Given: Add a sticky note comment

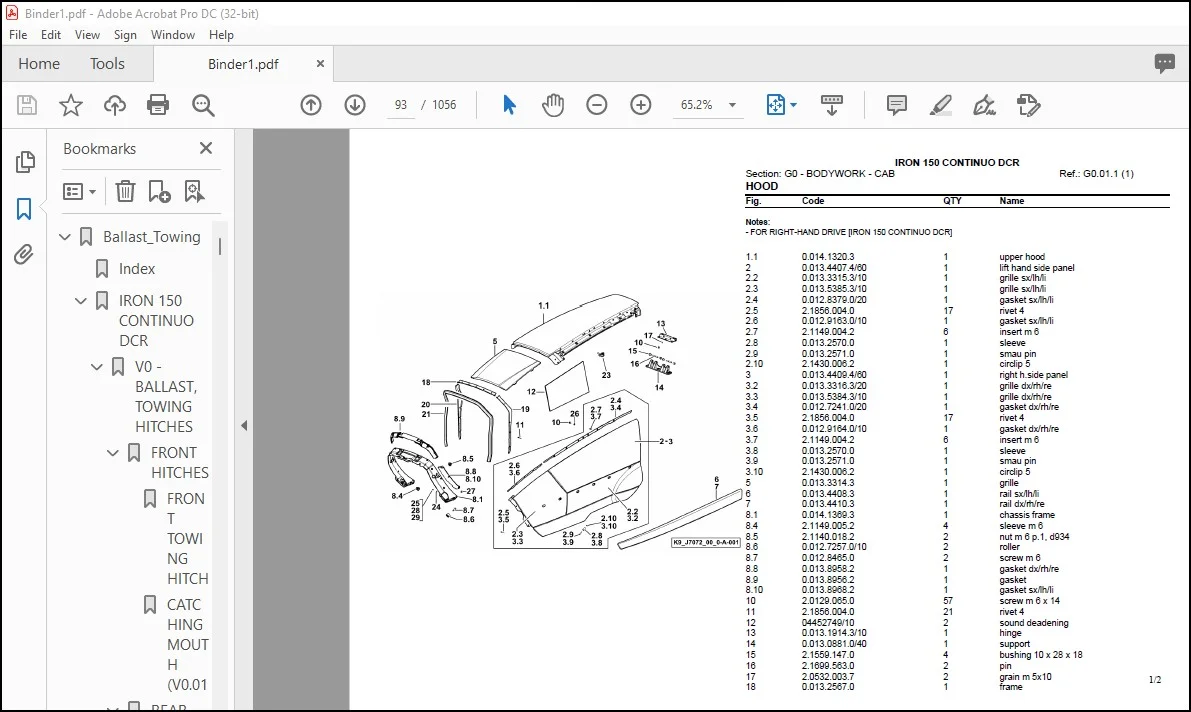Looking at the screenshot, I should [x=896, y=105].
